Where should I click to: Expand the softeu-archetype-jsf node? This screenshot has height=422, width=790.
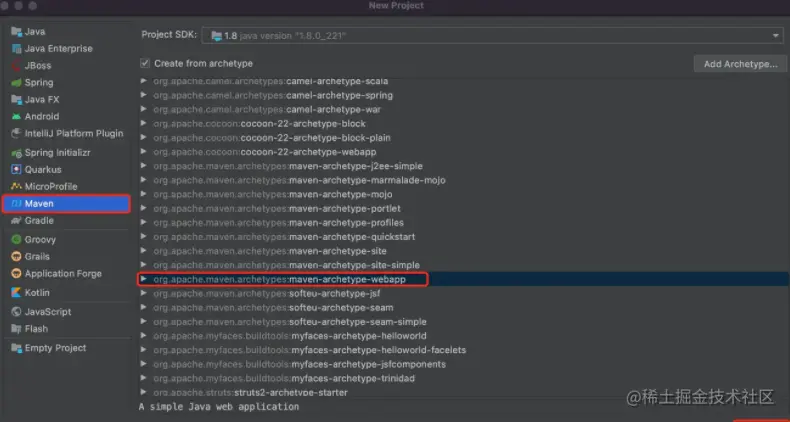coord(144,293)
